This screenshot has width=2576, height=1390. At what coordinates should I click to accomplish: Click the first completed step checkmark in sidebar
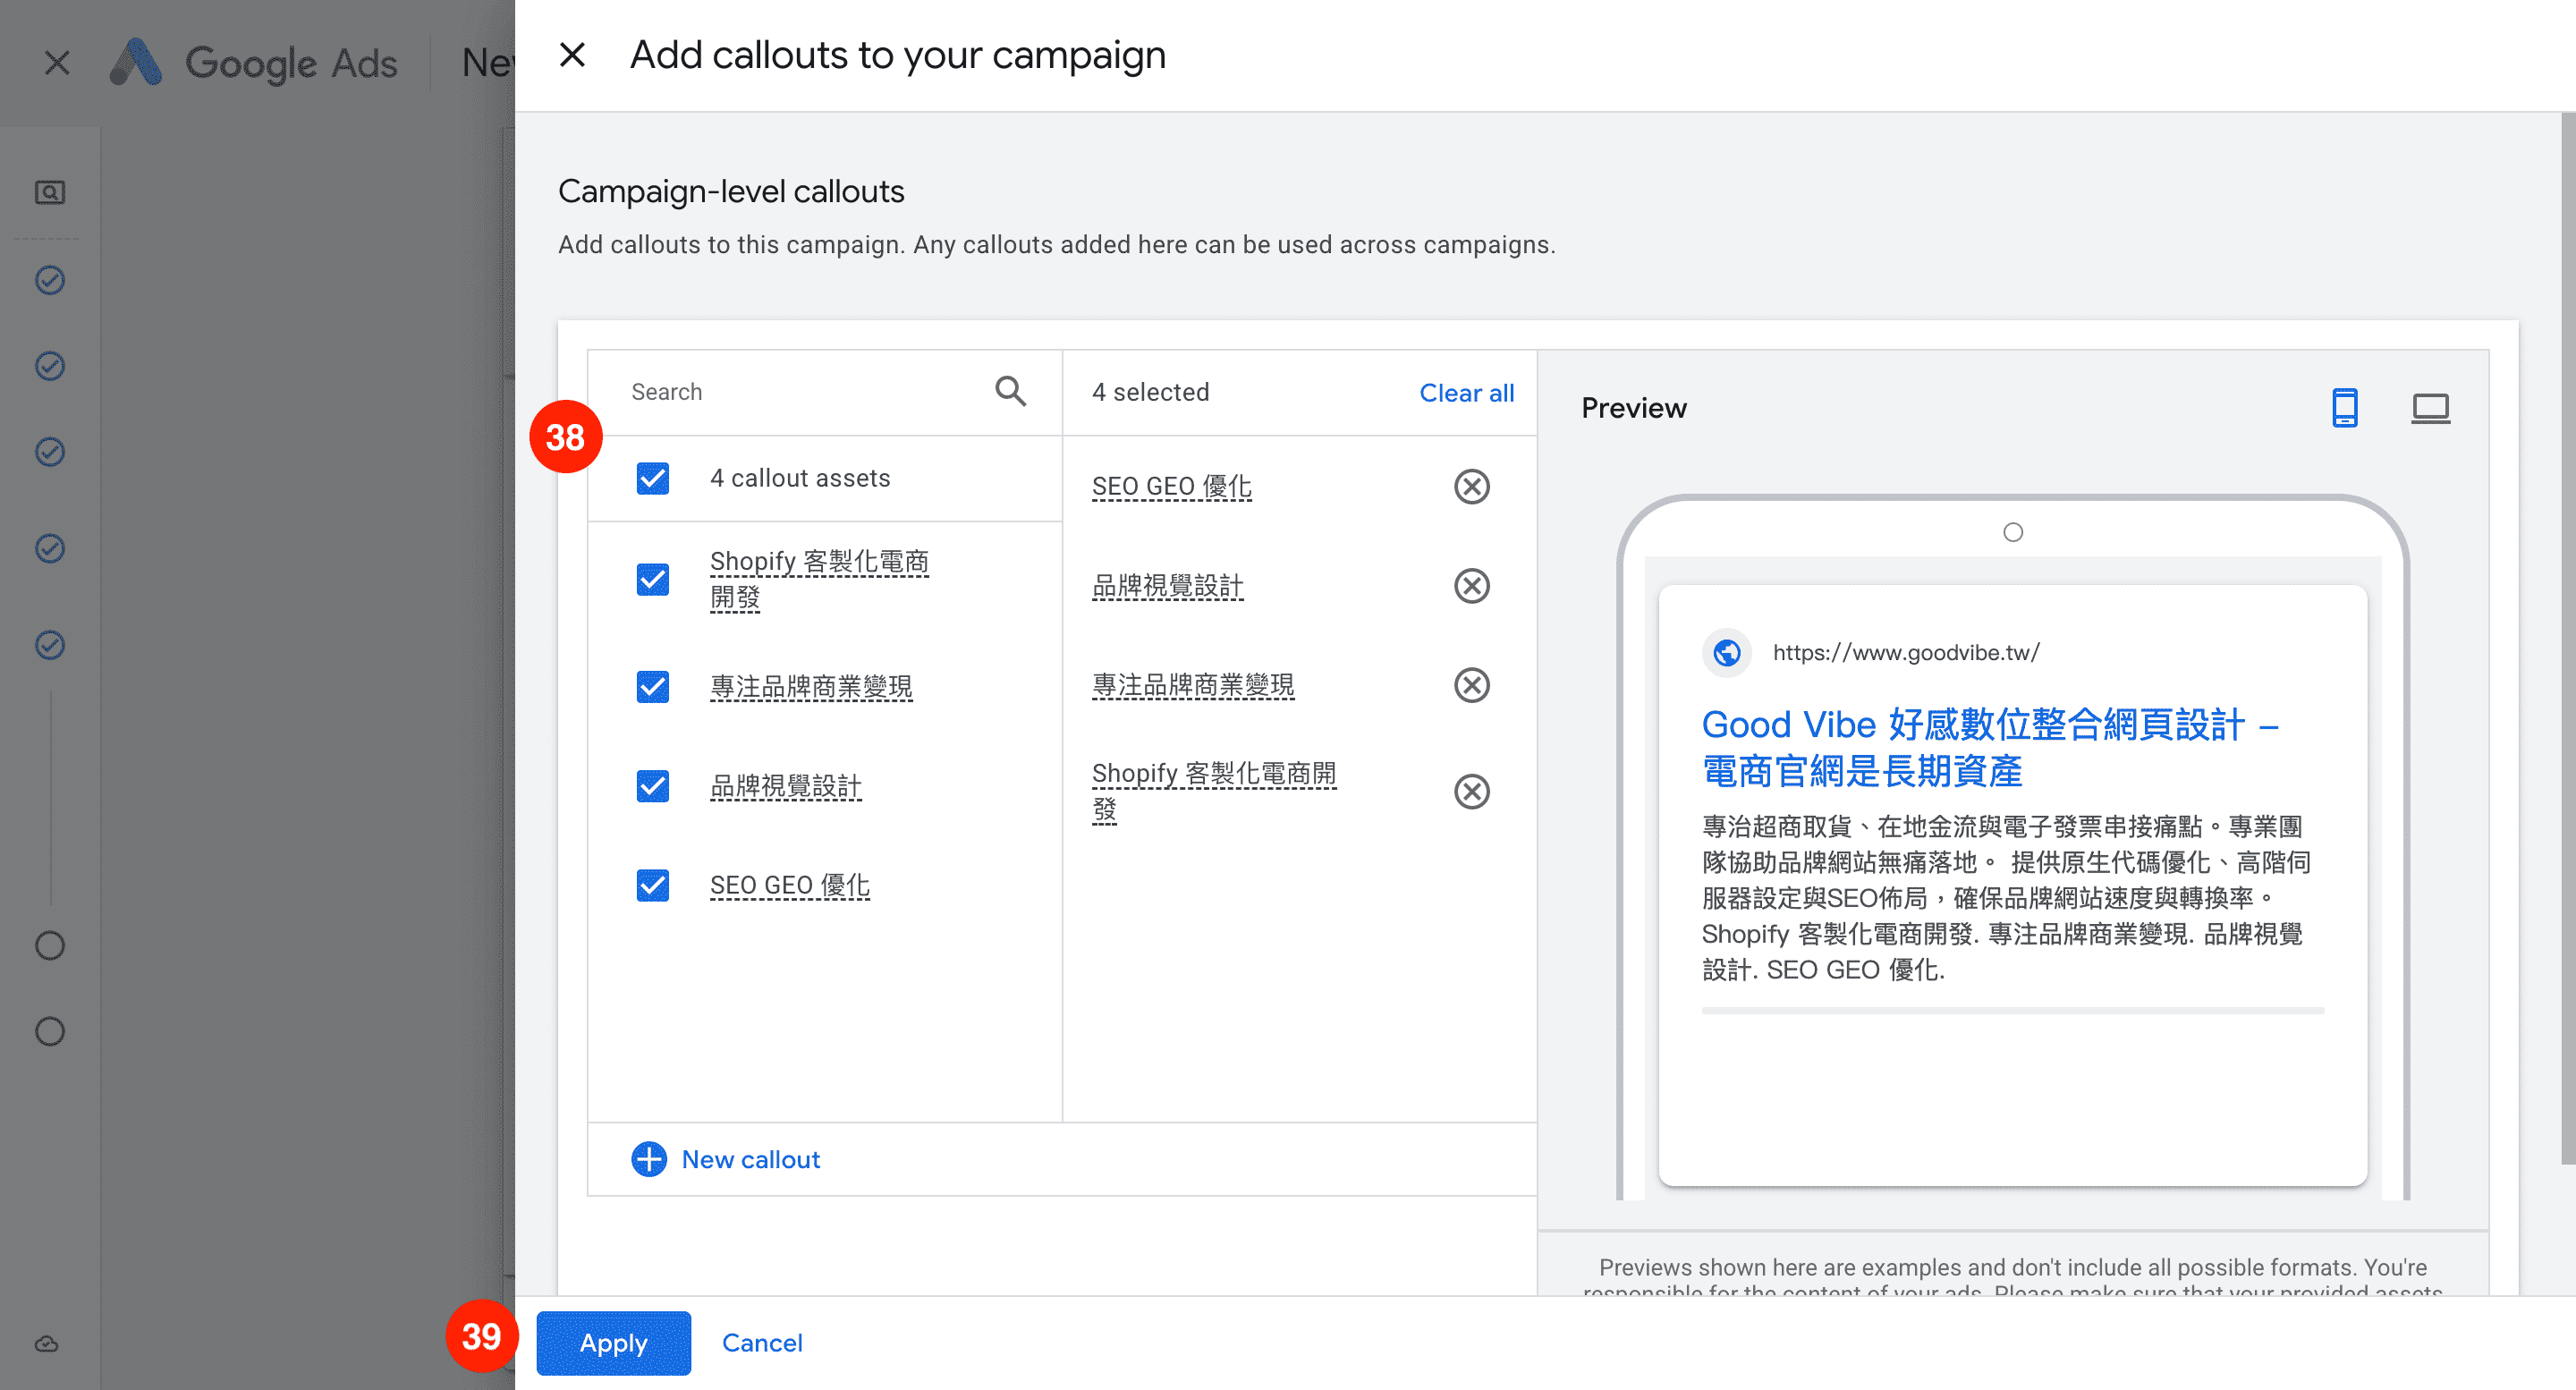[x=50, y=280]
